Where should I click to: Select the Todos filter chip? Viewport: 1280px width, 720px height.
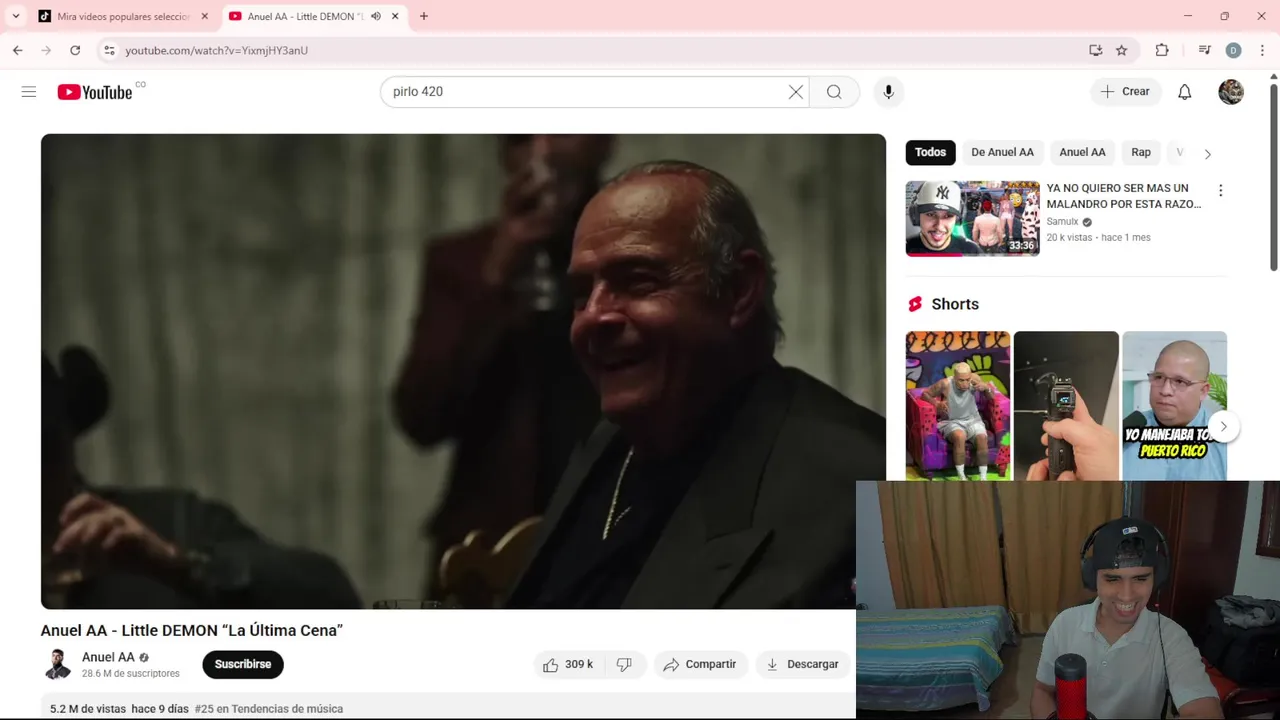(x=930, y=152)
